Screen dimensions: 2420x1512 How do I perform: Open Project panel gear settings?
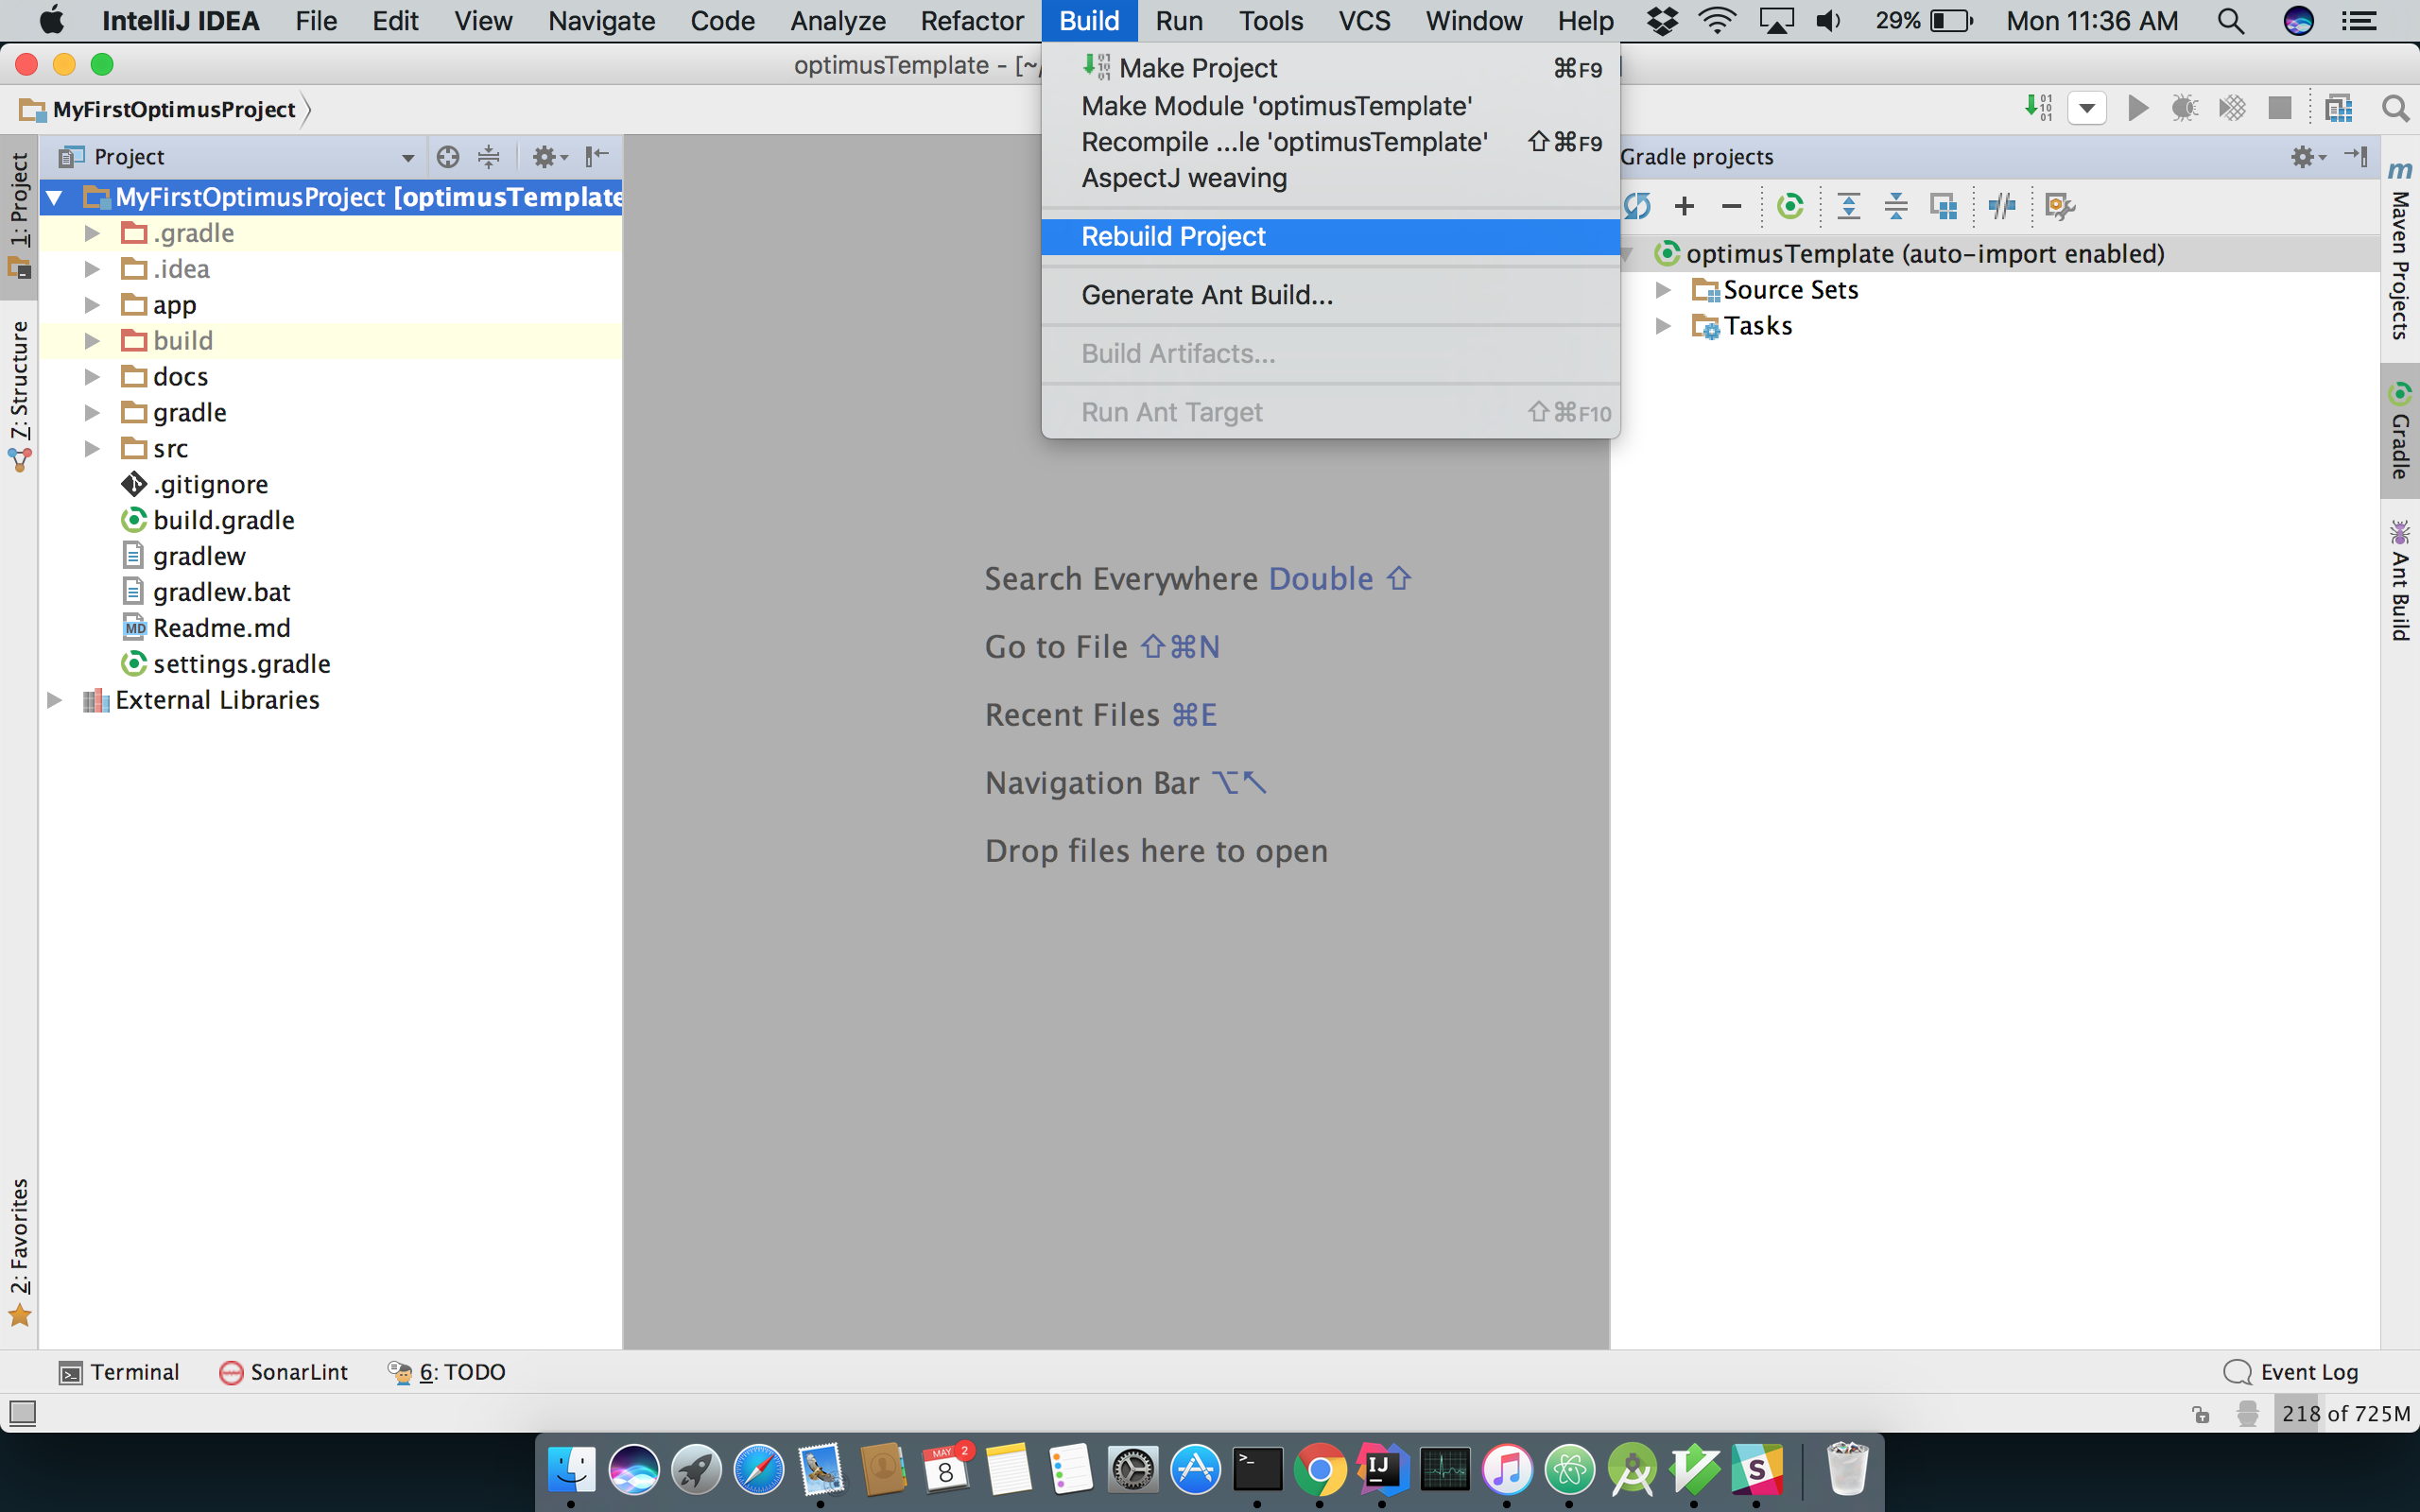(x=549, y=157)
